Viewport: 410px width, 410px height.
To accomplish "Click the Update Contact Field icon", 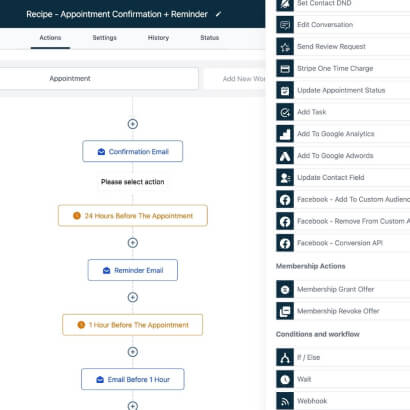I will click(285, 177).
